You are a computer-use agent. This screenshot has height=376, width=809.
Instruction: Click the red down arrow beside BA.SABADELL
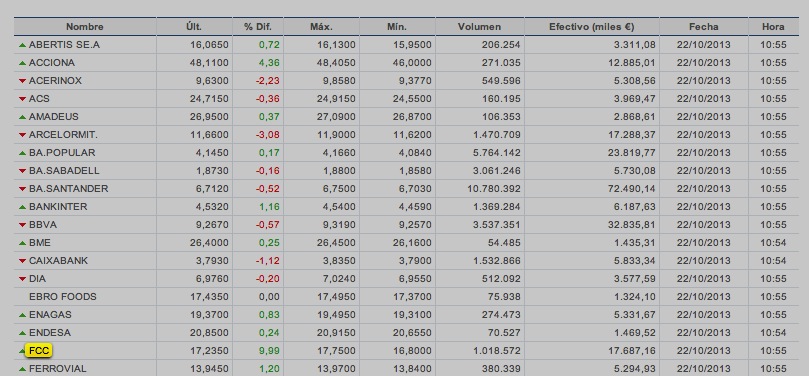22,171
